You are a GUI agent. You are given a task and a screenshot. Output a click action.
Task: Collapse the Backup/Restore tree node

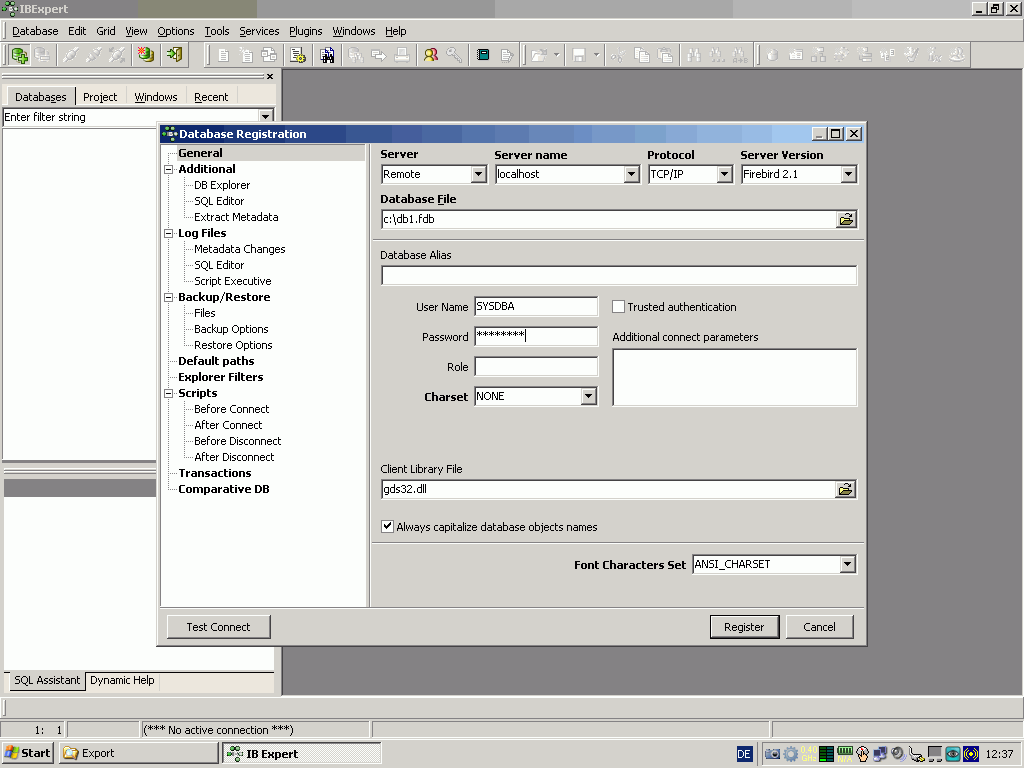click(x=168, y=297)
